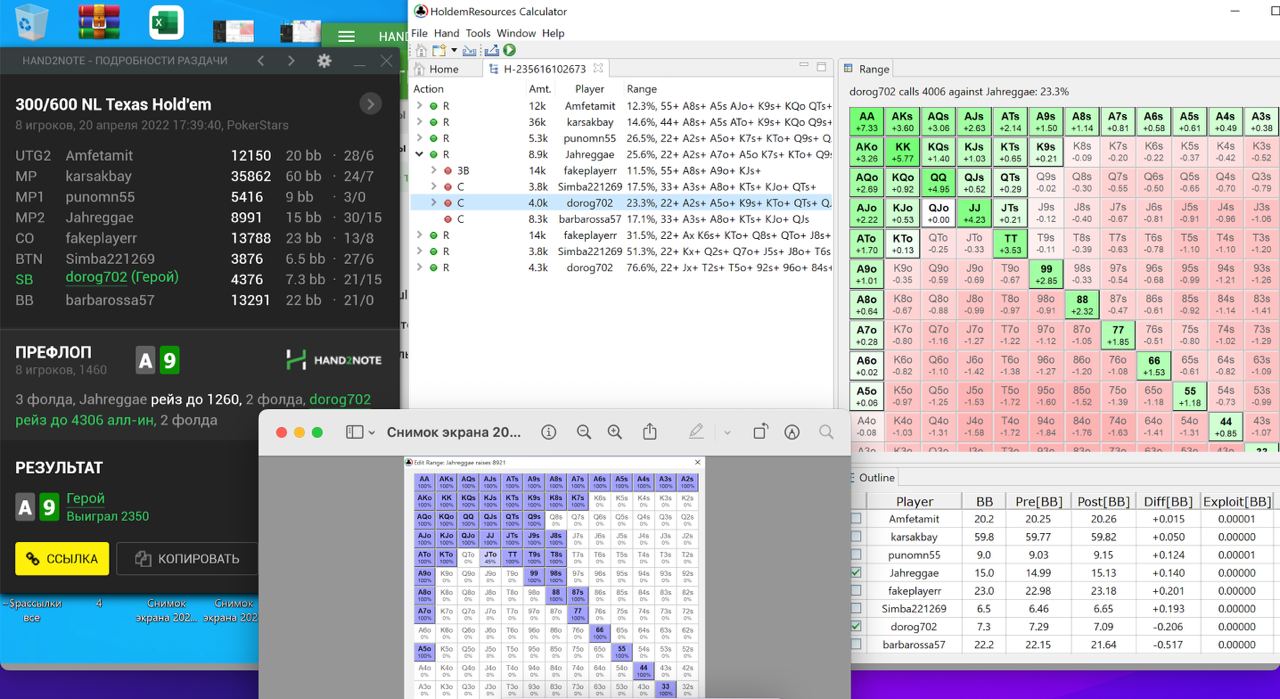Viewport: 1280px width, 699px height.
Task: Go to next hand in Hand2Note
Action: [x=291, y=61]
